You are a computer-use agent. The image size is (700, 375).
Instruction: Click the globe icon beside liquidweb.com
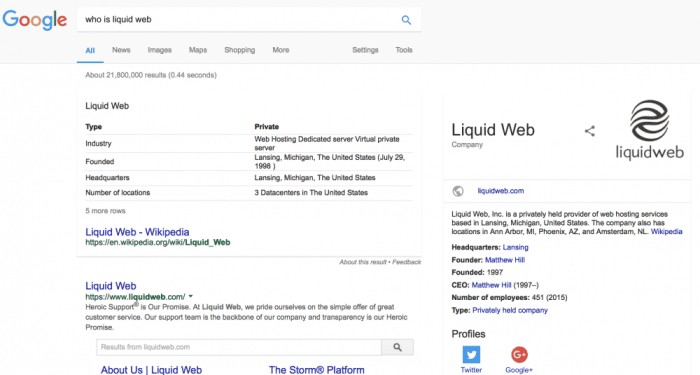coord(458,191)
